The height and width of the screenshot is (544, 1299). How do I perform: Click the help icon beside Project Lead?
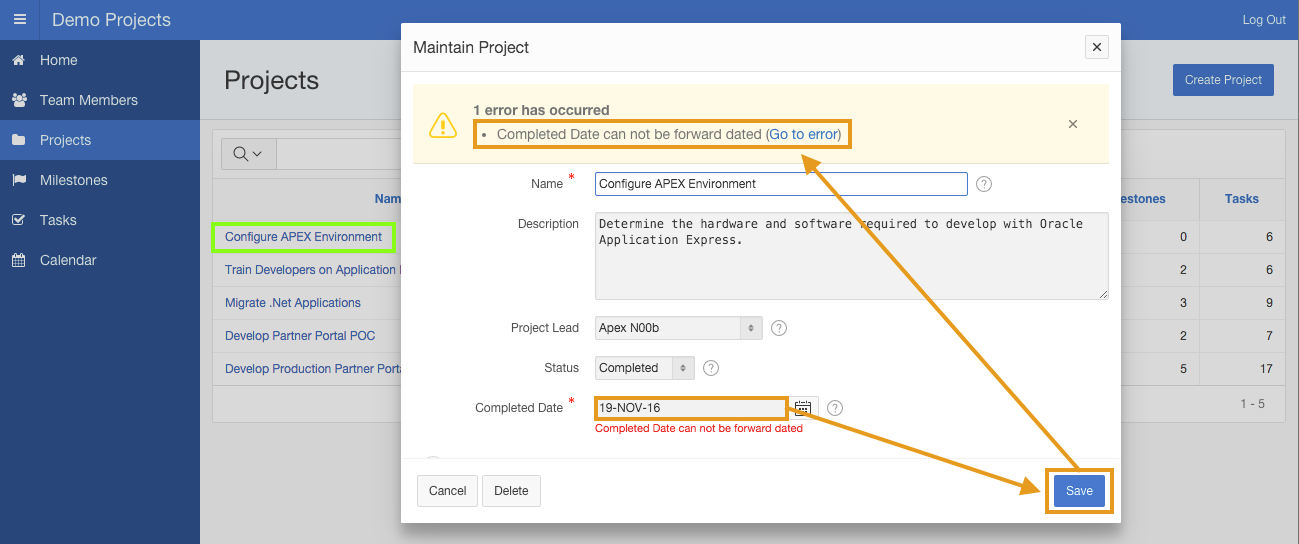coord(779,328)
